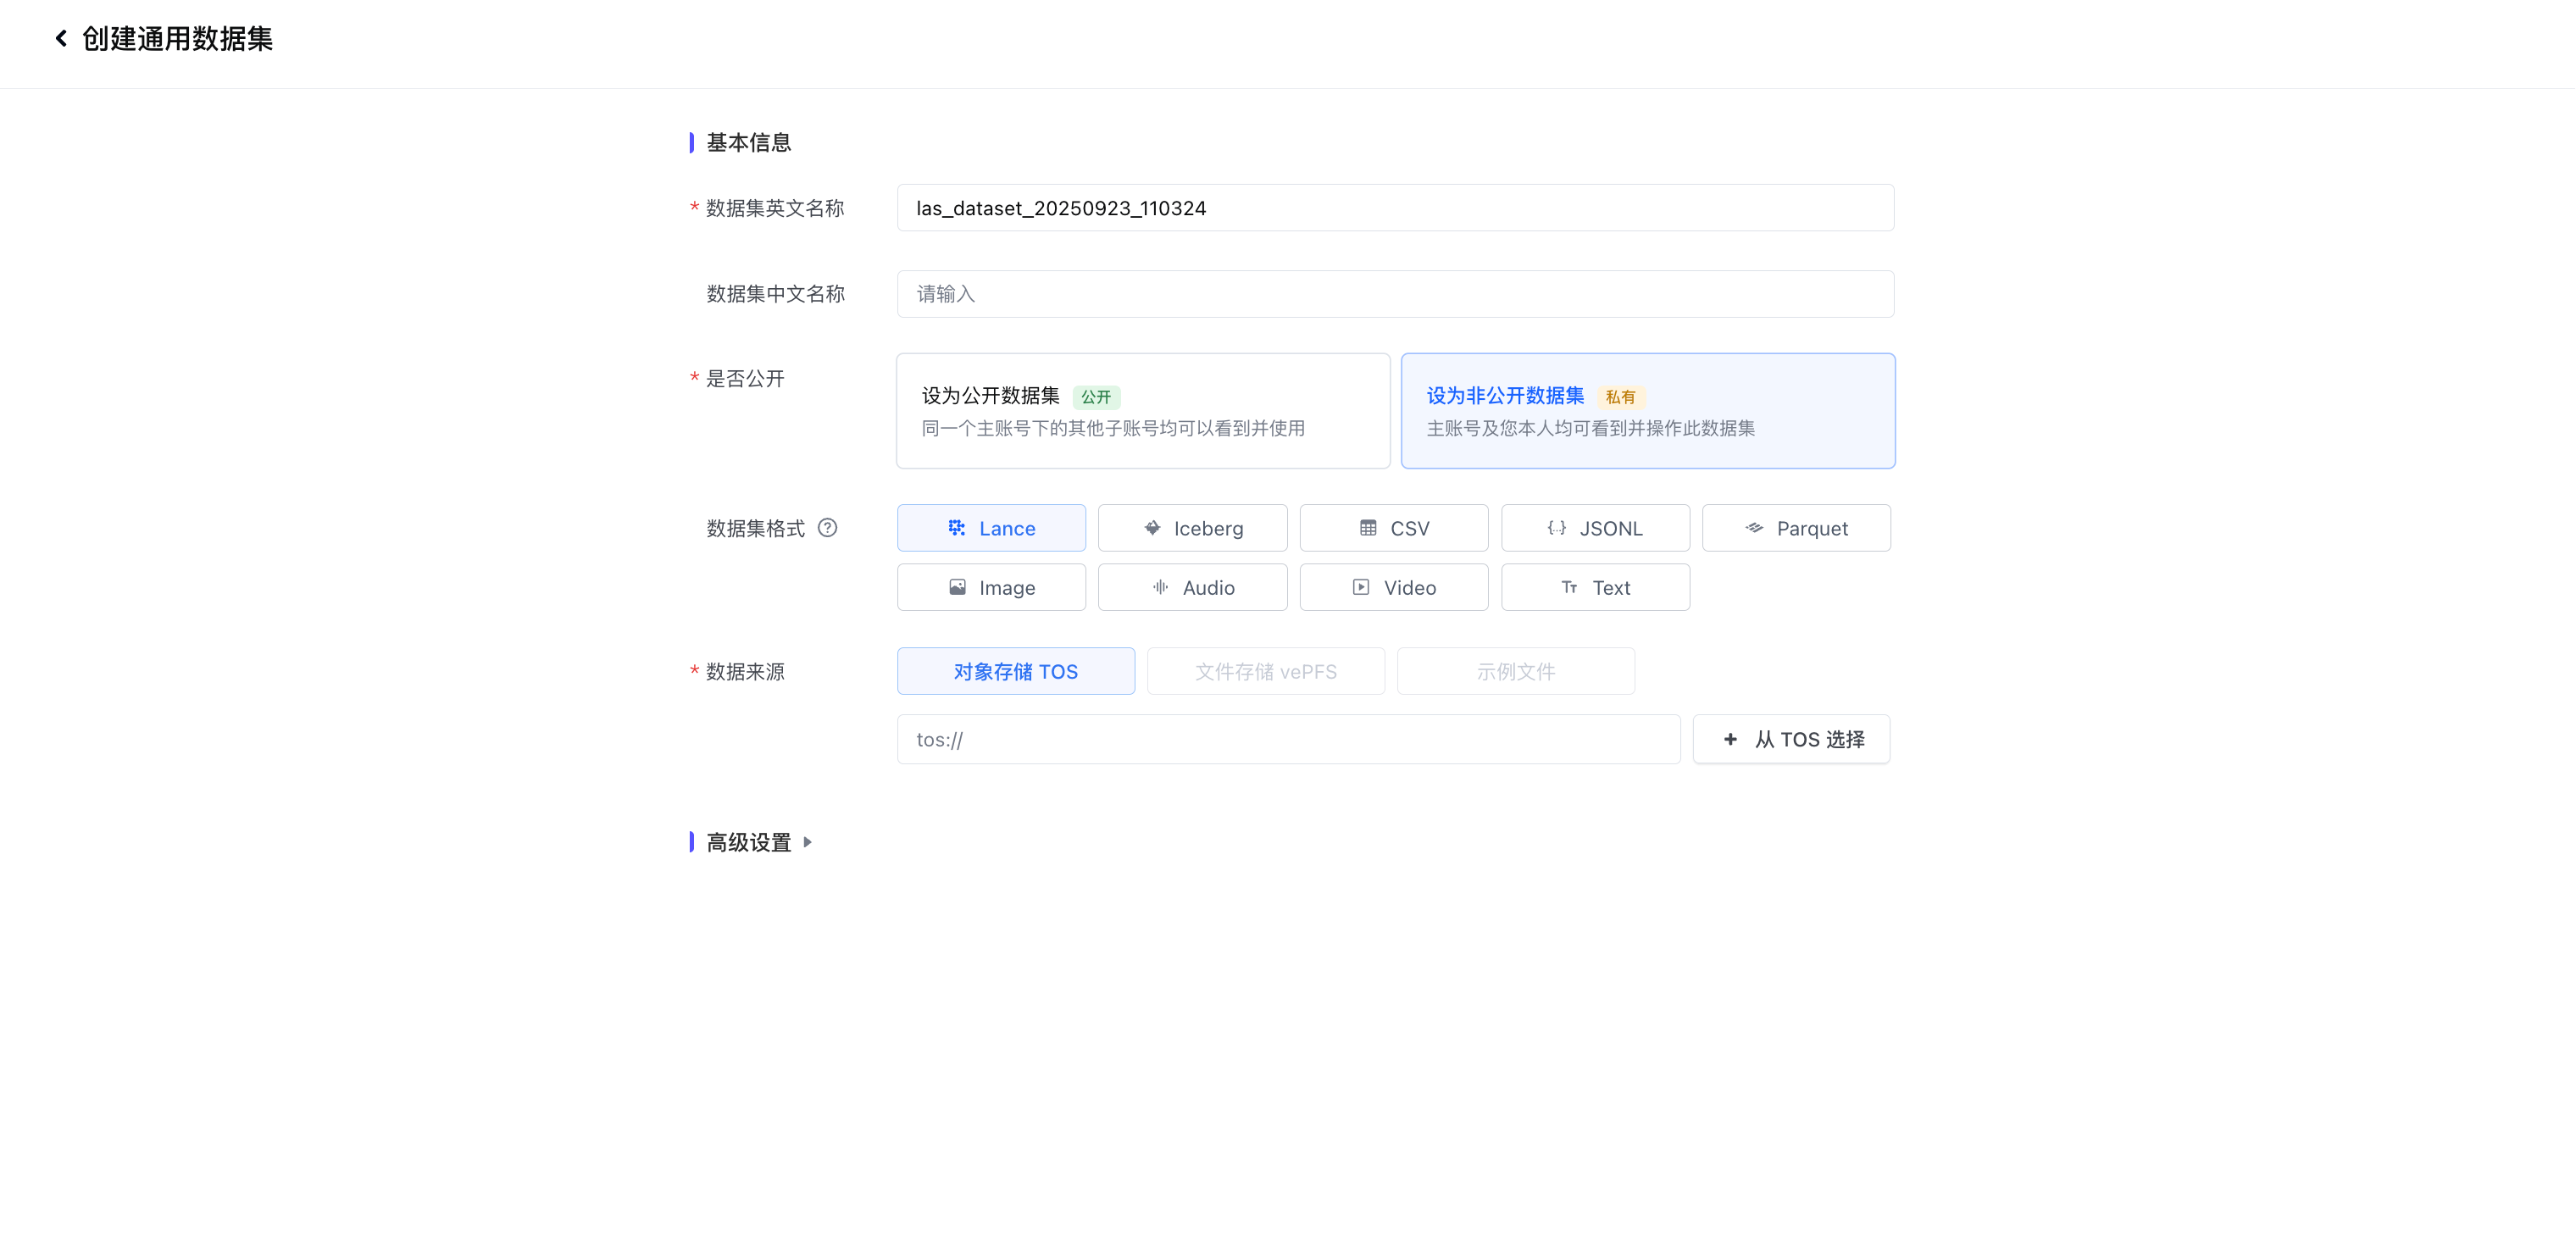Choose the Image dataset format

coord(991,587)
